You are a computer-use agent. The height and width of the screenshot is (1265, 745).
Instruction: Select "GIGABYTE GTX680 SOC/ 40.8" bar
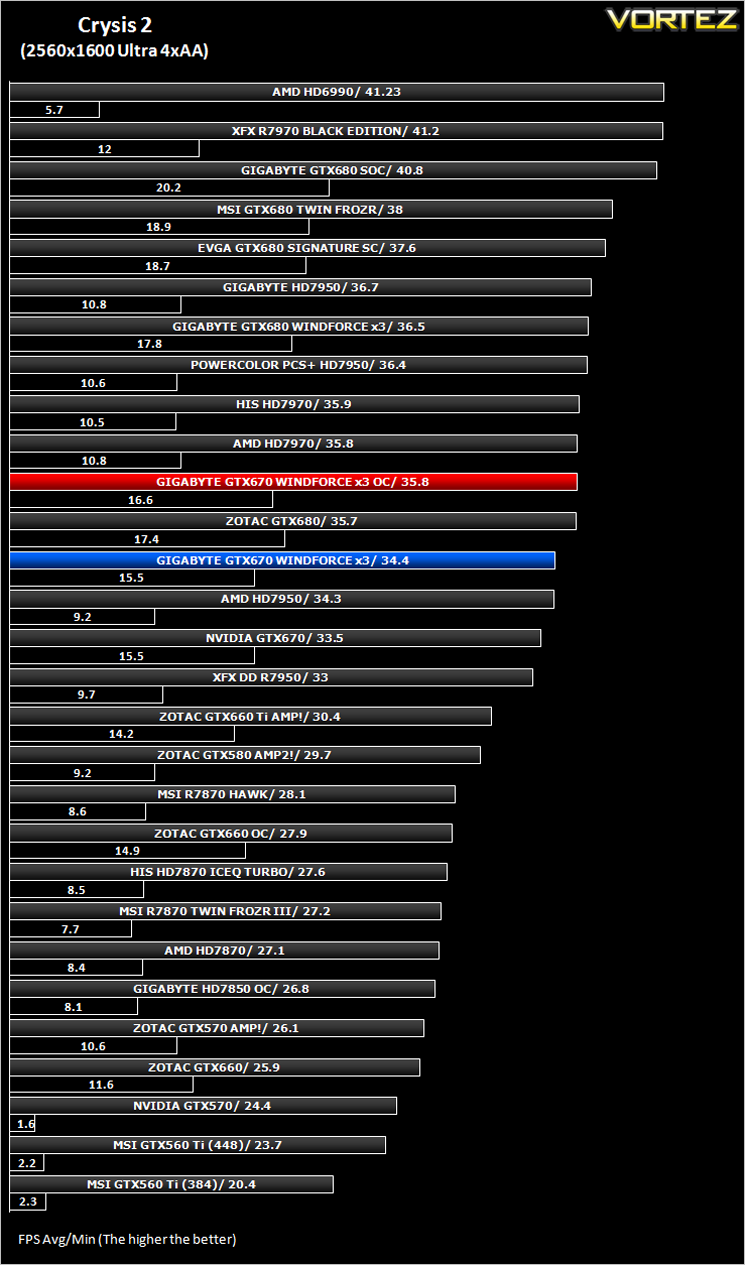coord(333,170)
